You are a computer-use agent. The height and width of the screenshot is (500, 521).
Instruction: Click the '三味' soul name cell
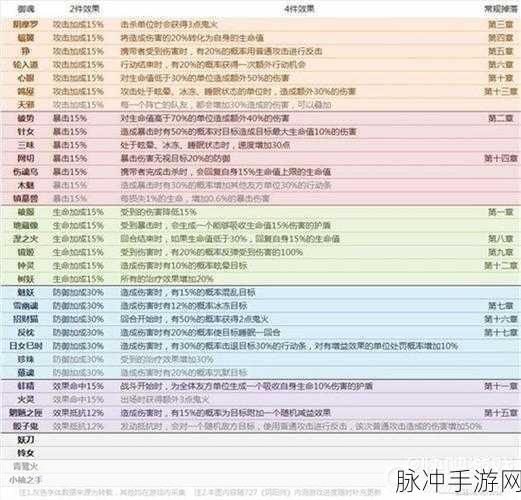pos(26,145)
